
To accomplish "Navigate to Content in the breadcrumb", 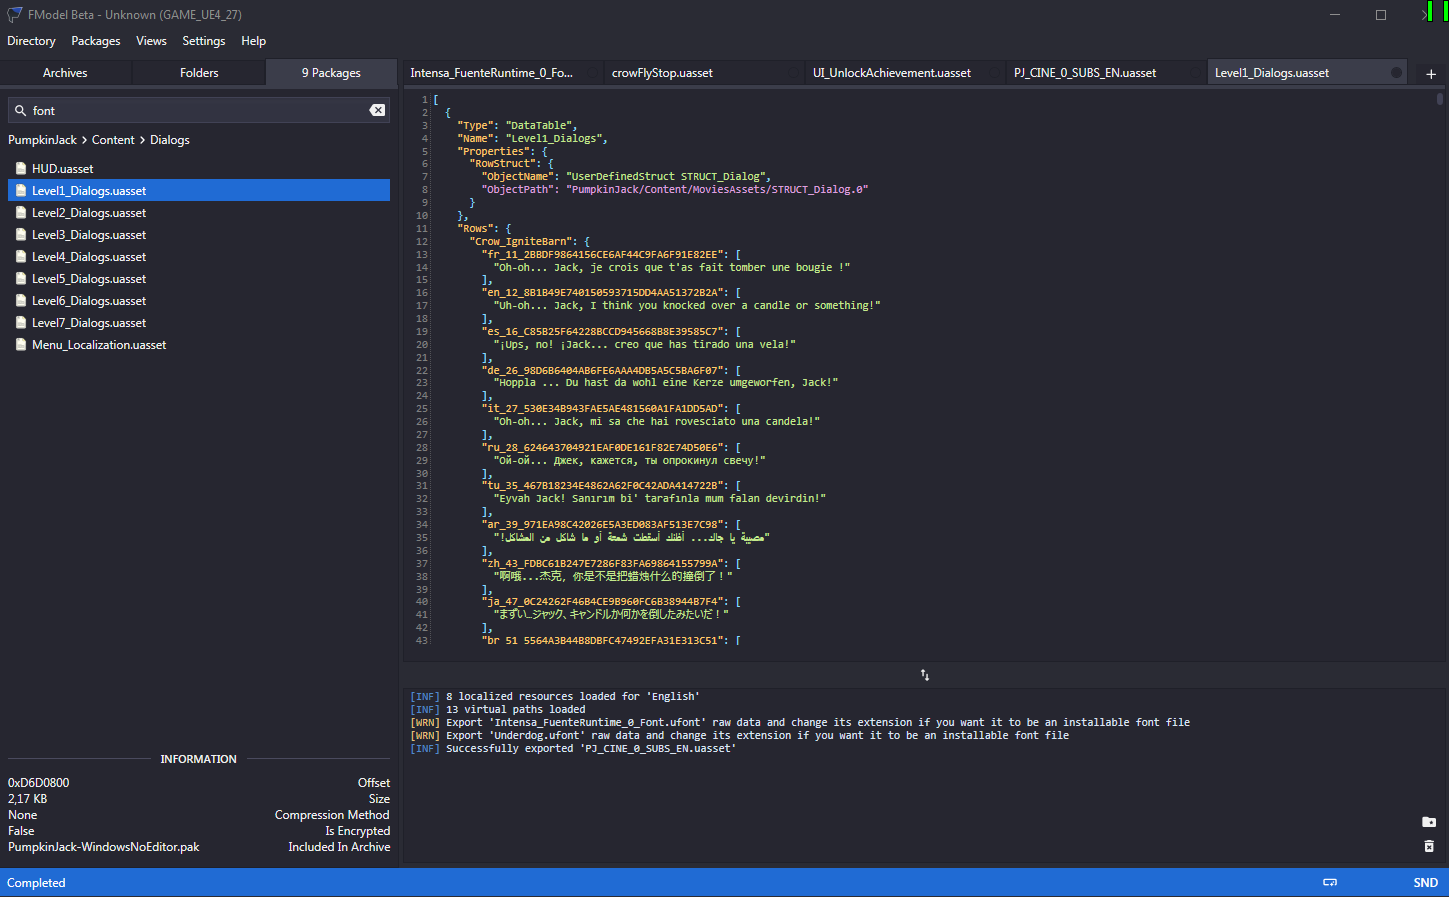I will [113, 140].
